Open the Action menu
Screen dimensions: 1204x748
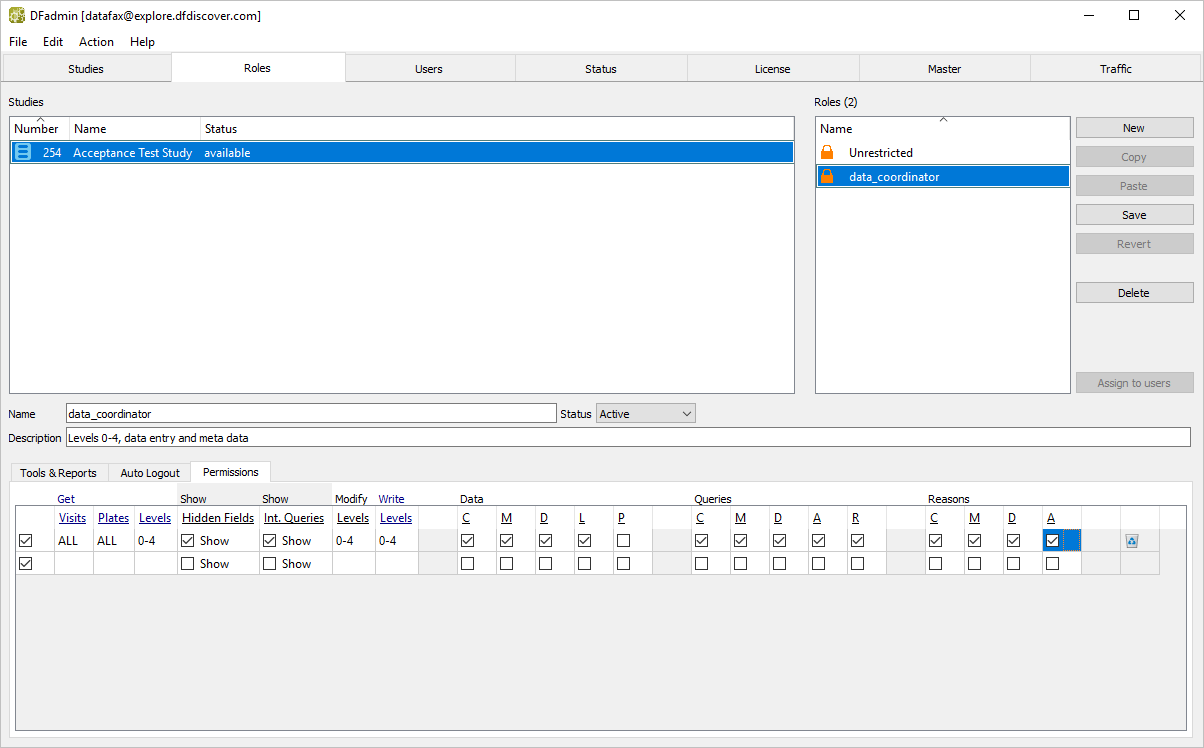96,42
